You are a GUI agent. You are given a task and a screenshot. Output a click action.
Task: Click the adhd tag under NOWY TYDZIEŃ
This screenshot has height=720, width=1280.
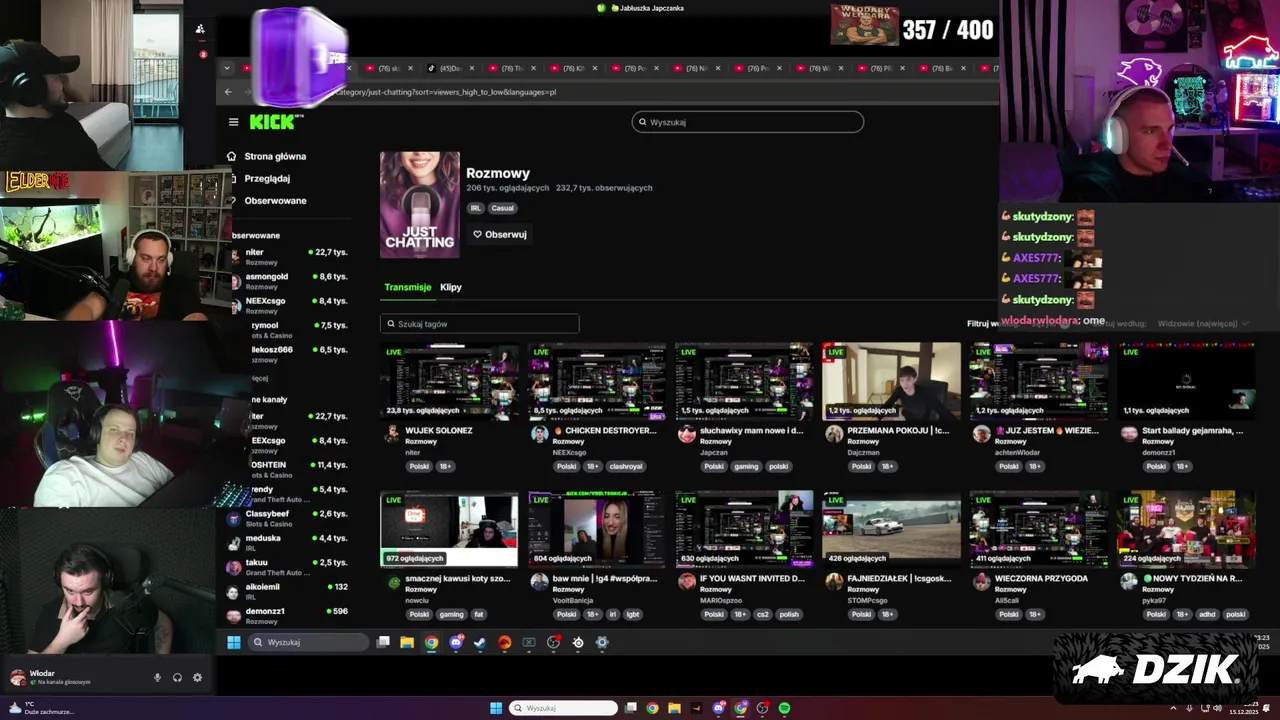(x=1207, y=614)
